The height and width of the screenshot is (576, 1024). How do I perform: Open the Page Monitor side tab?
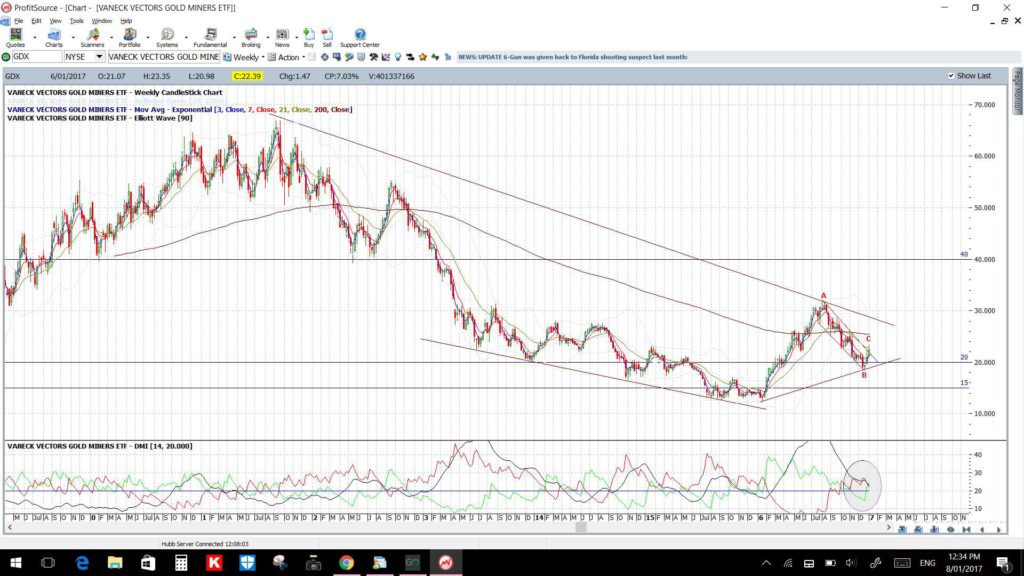pyautogui.click(x=1017, y=90)
